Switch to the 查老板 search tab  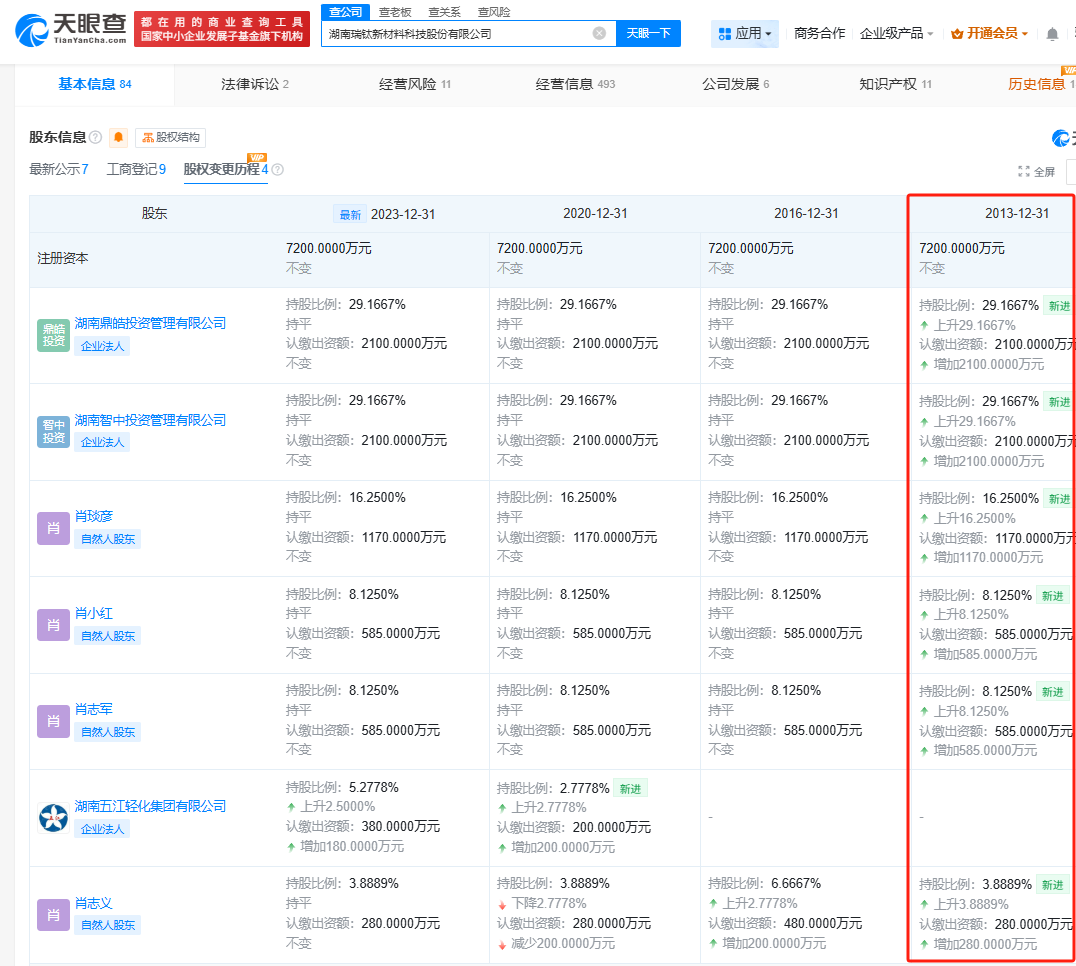(395, 12)
